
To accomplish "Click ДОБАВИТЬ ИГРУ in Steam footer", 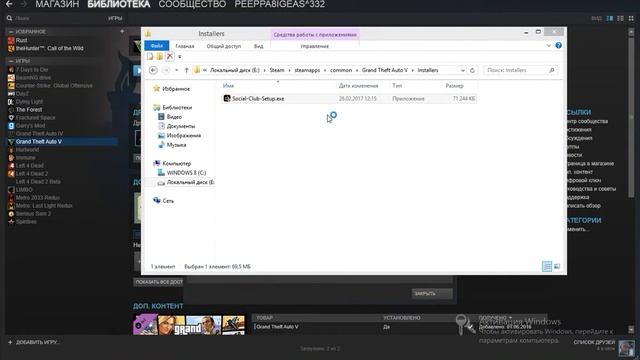I will [33, 342].
